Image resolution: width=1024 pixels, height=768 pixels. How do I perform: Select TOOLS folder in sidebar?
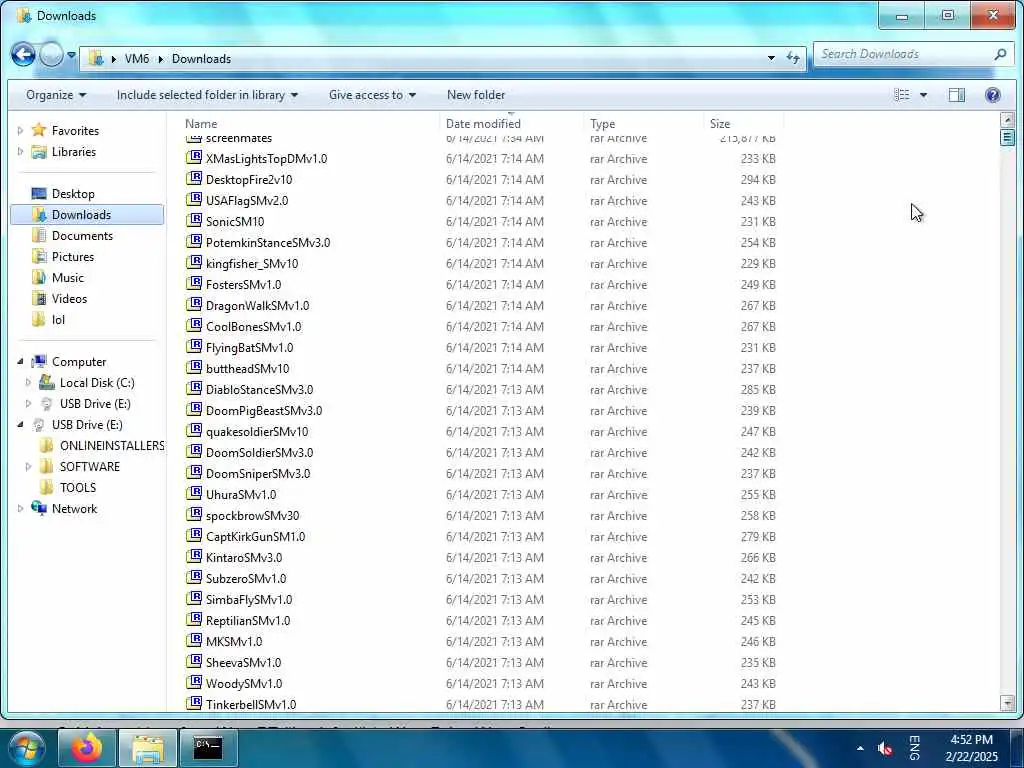78,487
